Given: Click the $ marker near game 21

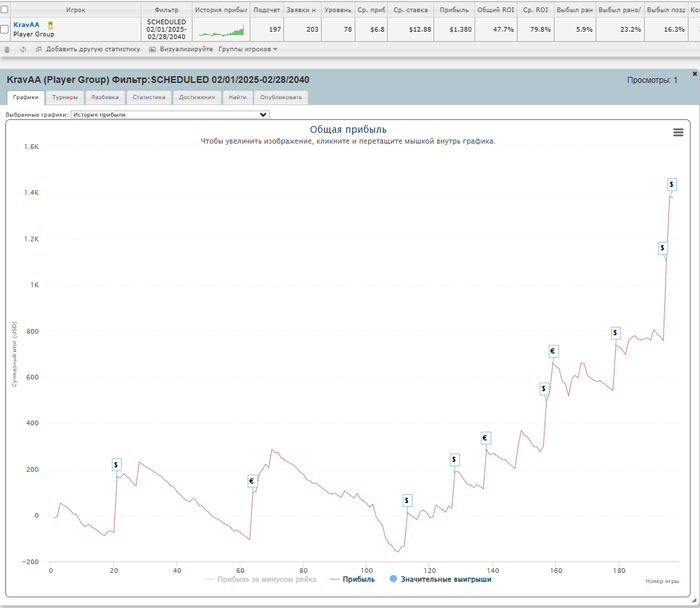Looking at the screenshot, I should point(117,464).
